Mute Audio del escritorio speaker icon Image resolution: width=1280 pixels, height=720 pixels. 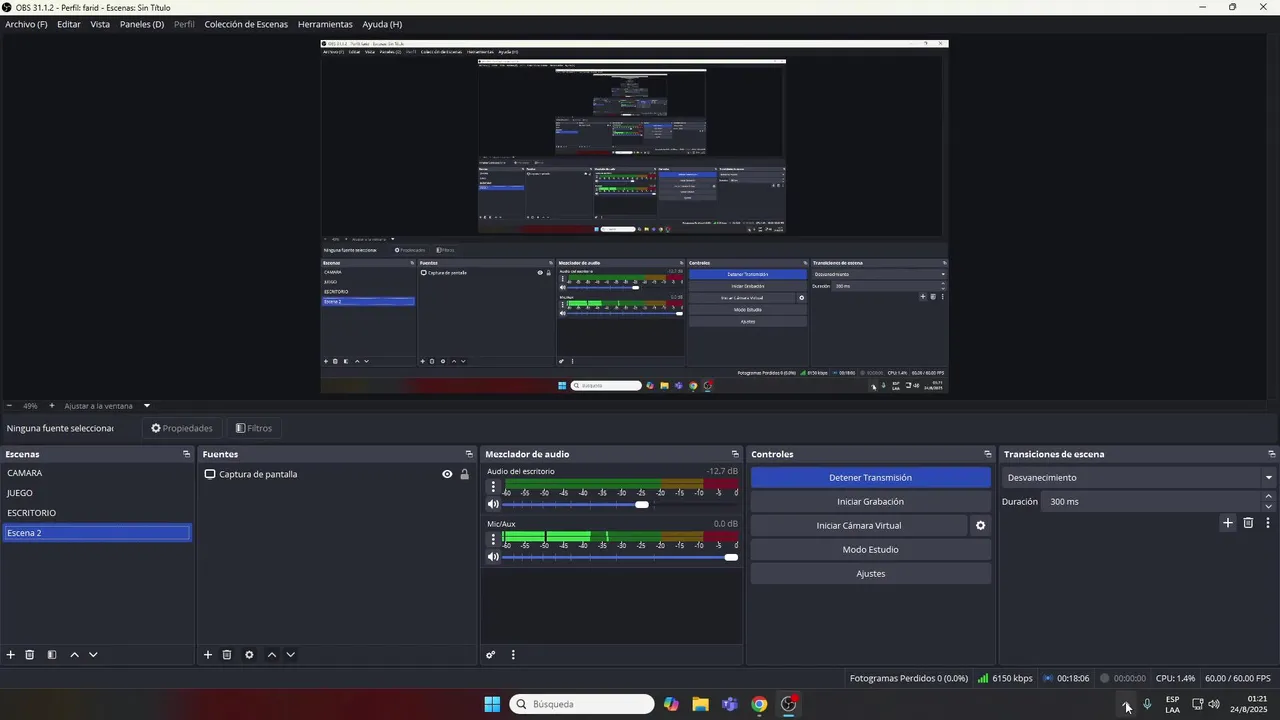tap(493, 504)
